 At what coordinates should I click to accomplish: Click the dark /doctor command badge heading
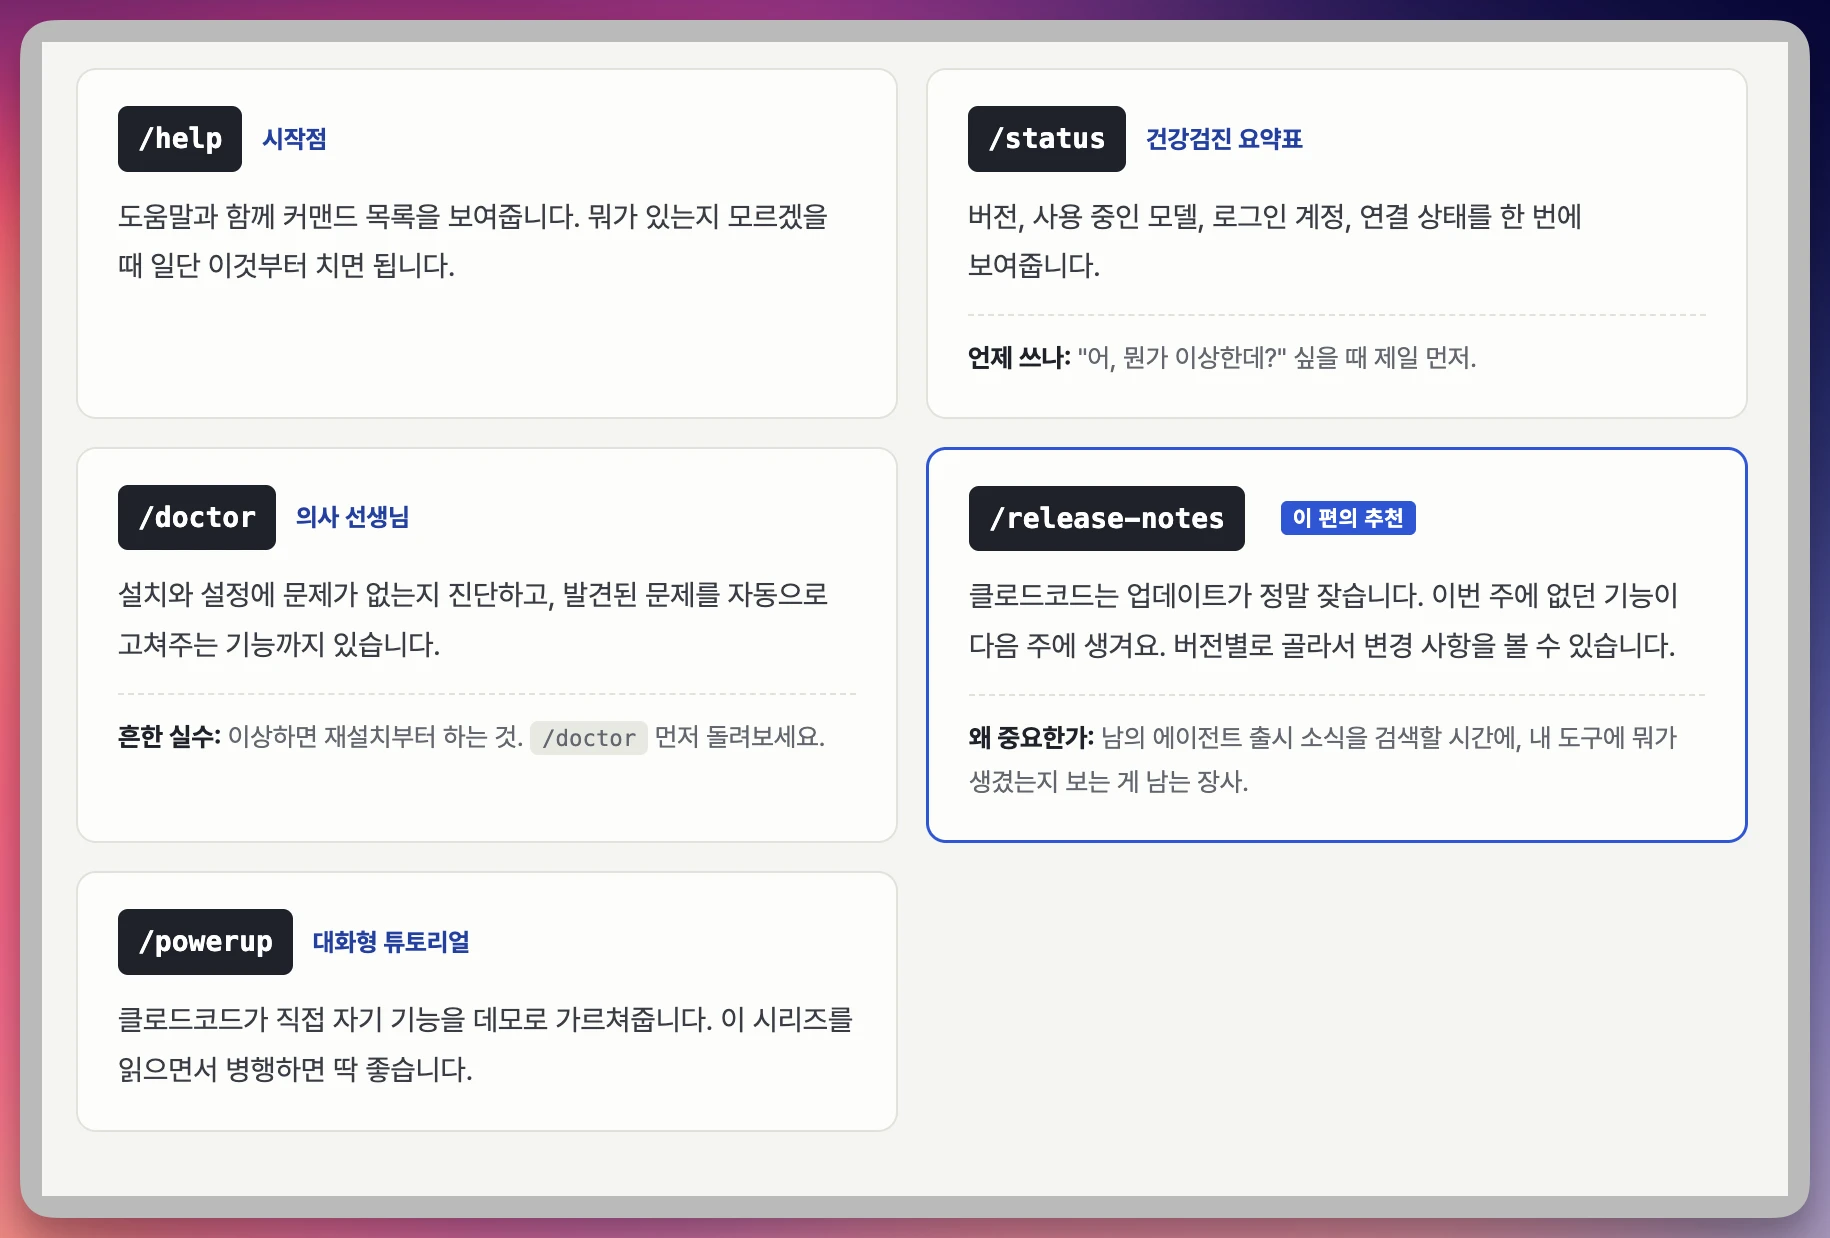pyautogui.click(x=197, y=518)
